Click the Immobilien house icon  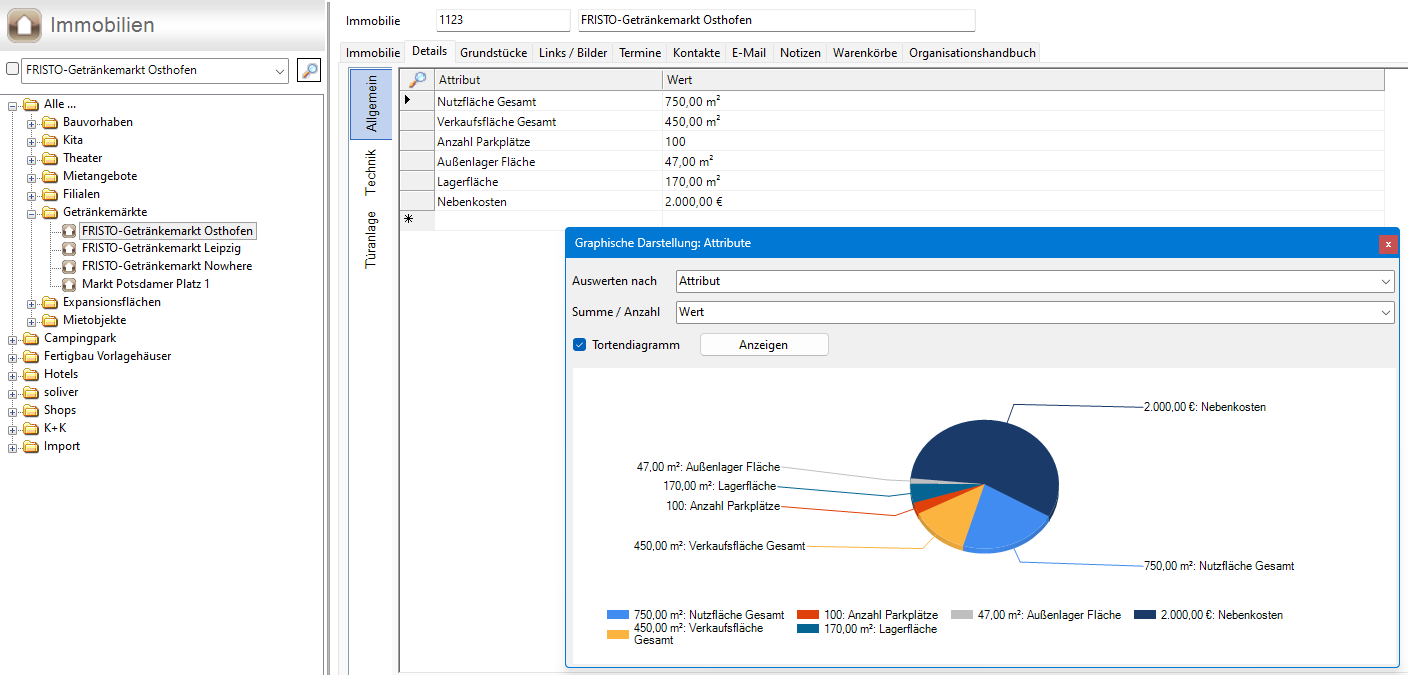pos(24,25)
